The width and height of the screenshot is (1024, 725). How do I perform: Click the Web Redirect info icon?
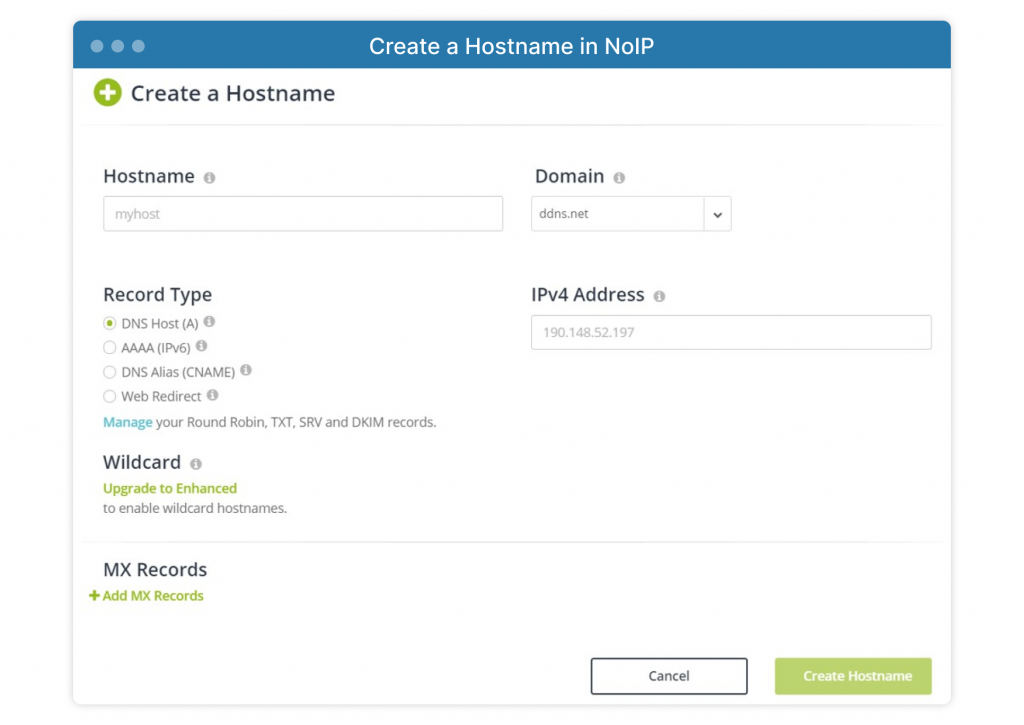coord(212,395)
